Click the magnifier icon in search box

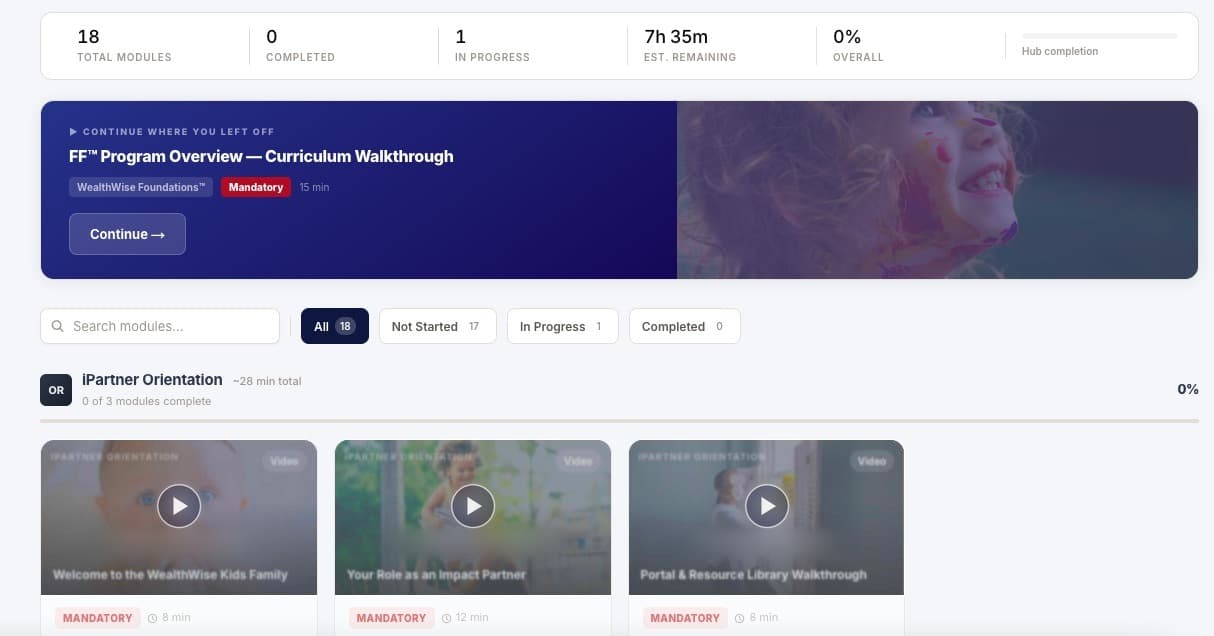(58, 326)
